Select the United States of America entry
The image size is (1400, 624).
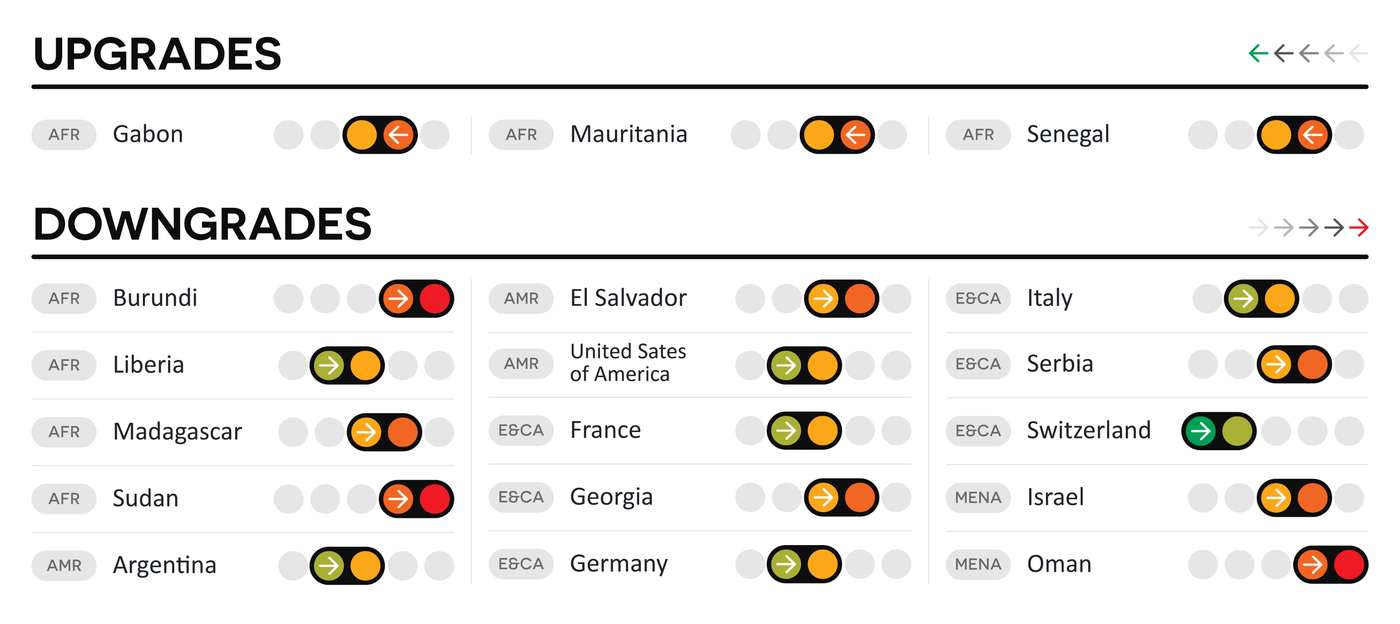click(628, 363)
